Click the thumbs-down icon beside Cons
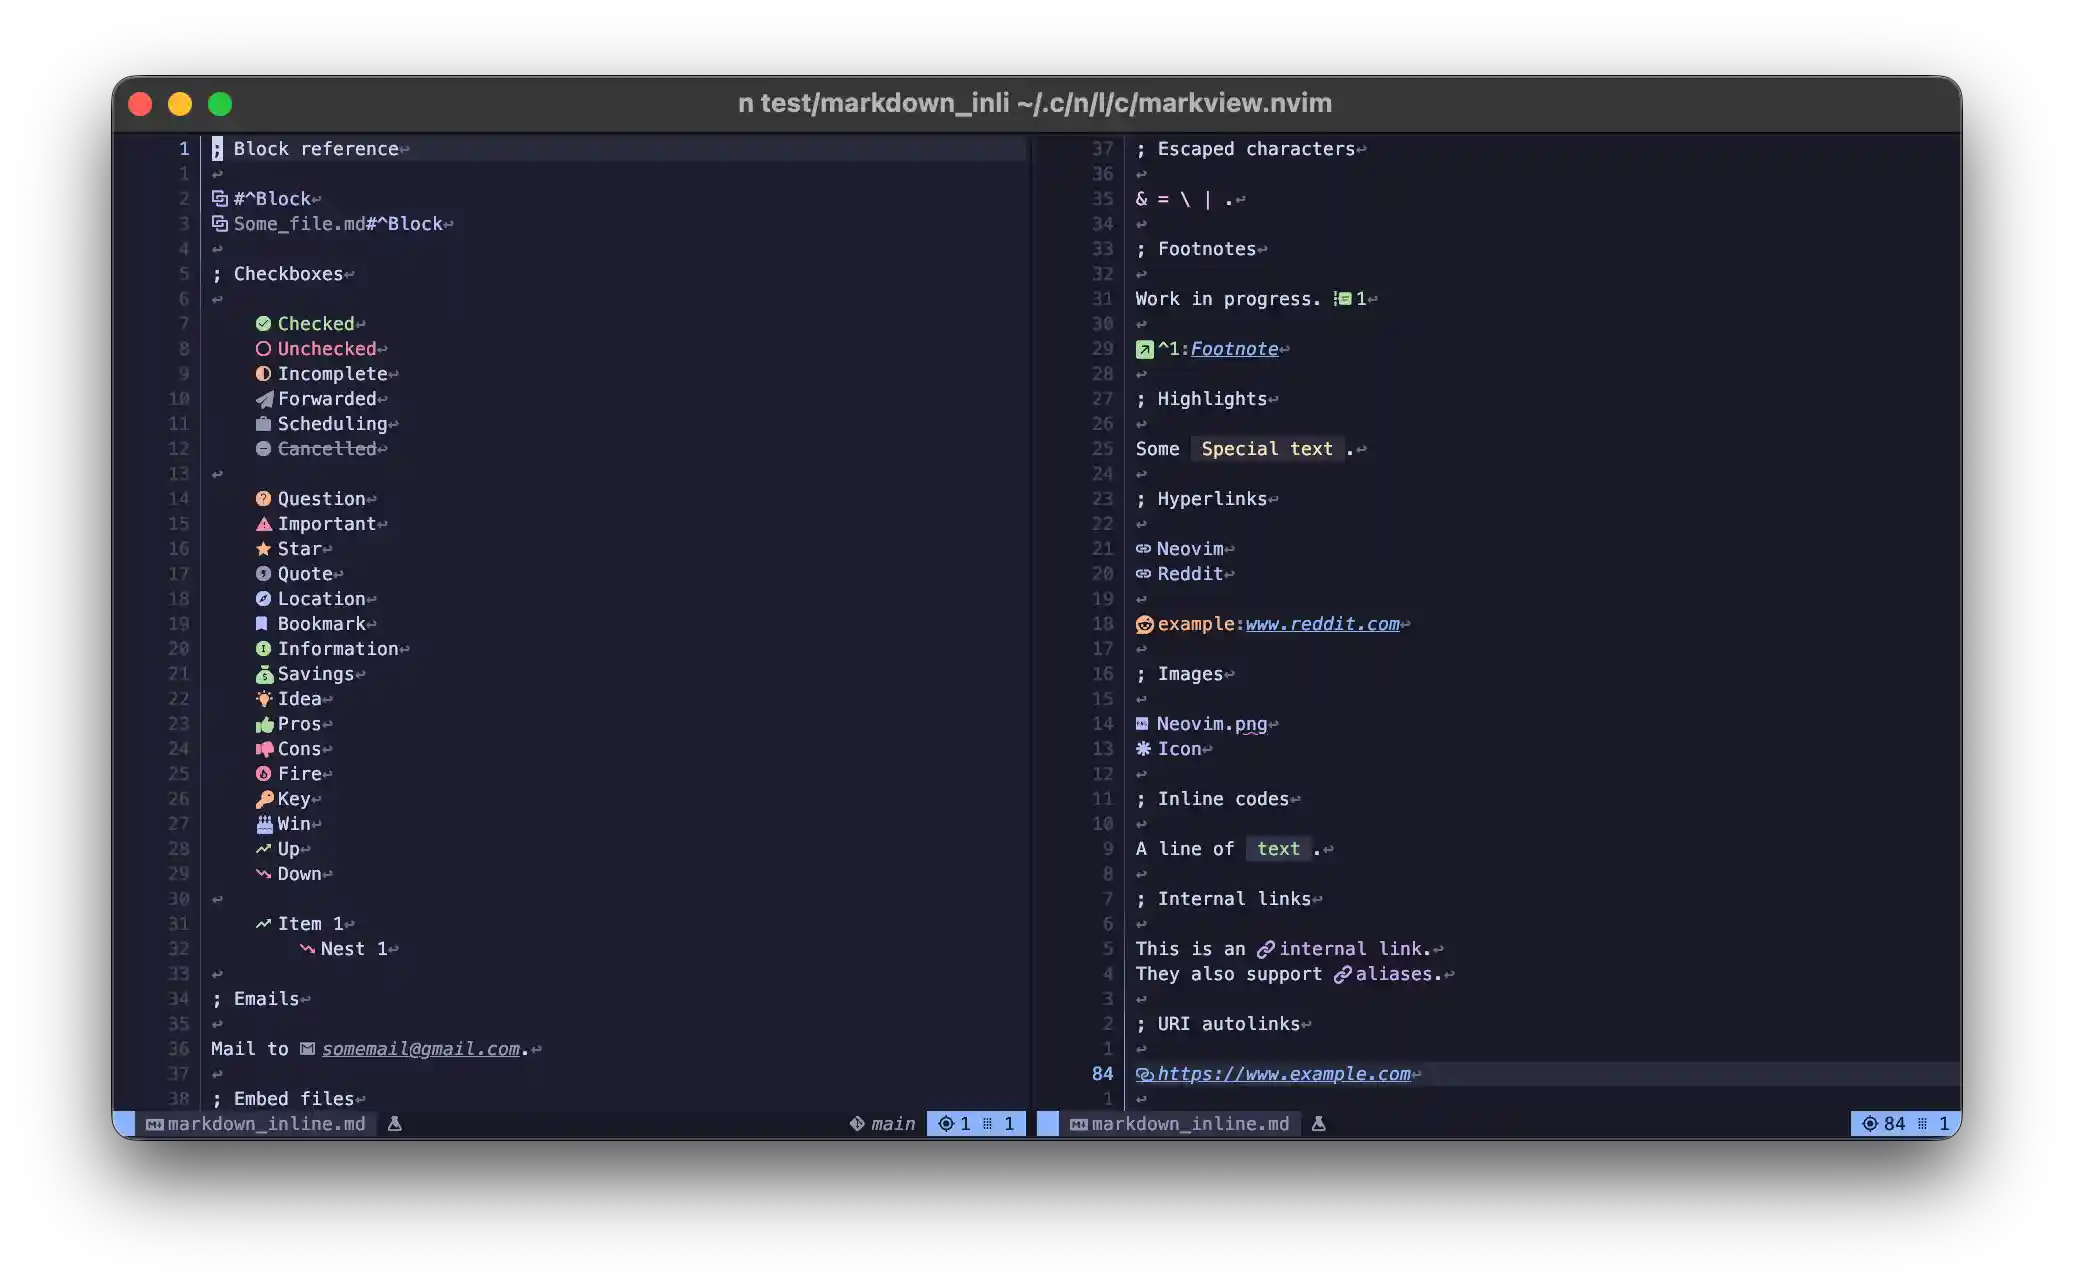Screen dimensions: 2074x1288 [x=264, y=749]
